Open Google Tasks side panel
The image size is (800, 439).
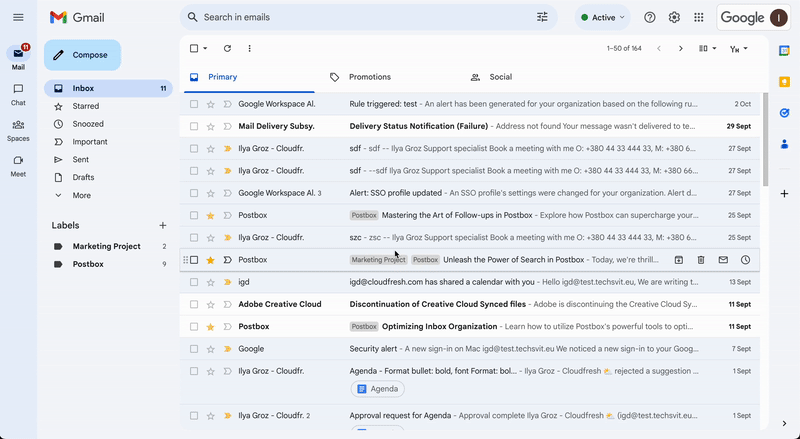pyautogui.click(x=784, y=113)
